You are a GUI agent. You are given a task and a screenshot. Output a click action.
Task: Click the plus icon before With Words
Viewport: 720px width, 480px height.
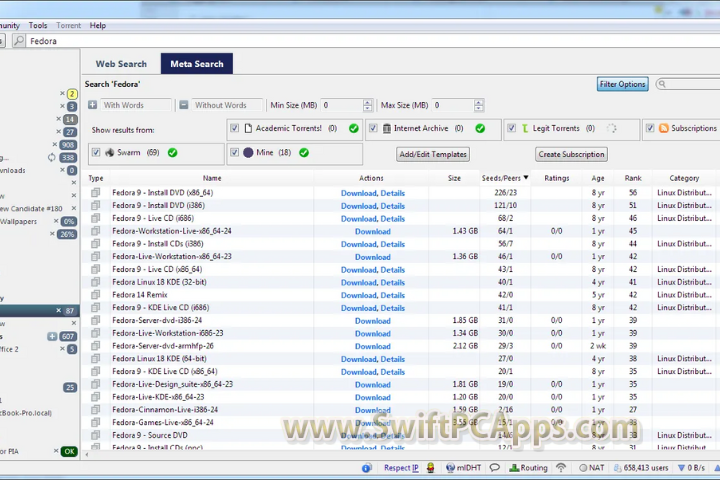pyautogui.click(x=92, y=105)
